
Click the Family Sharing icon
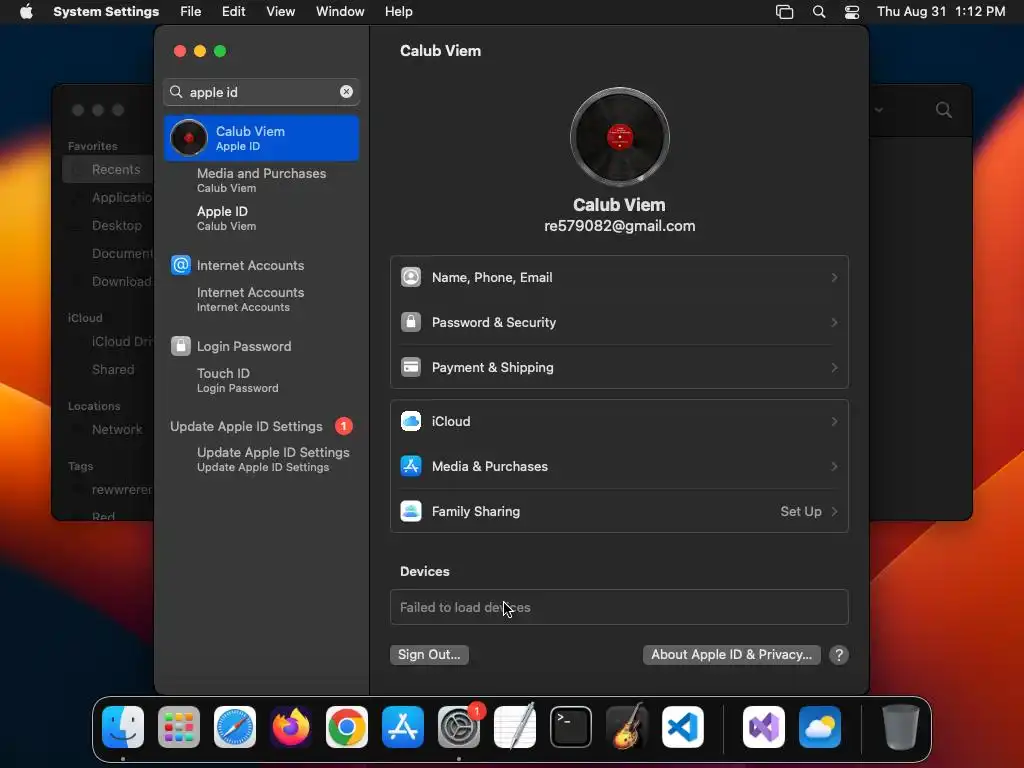click(x=411, y=511)
